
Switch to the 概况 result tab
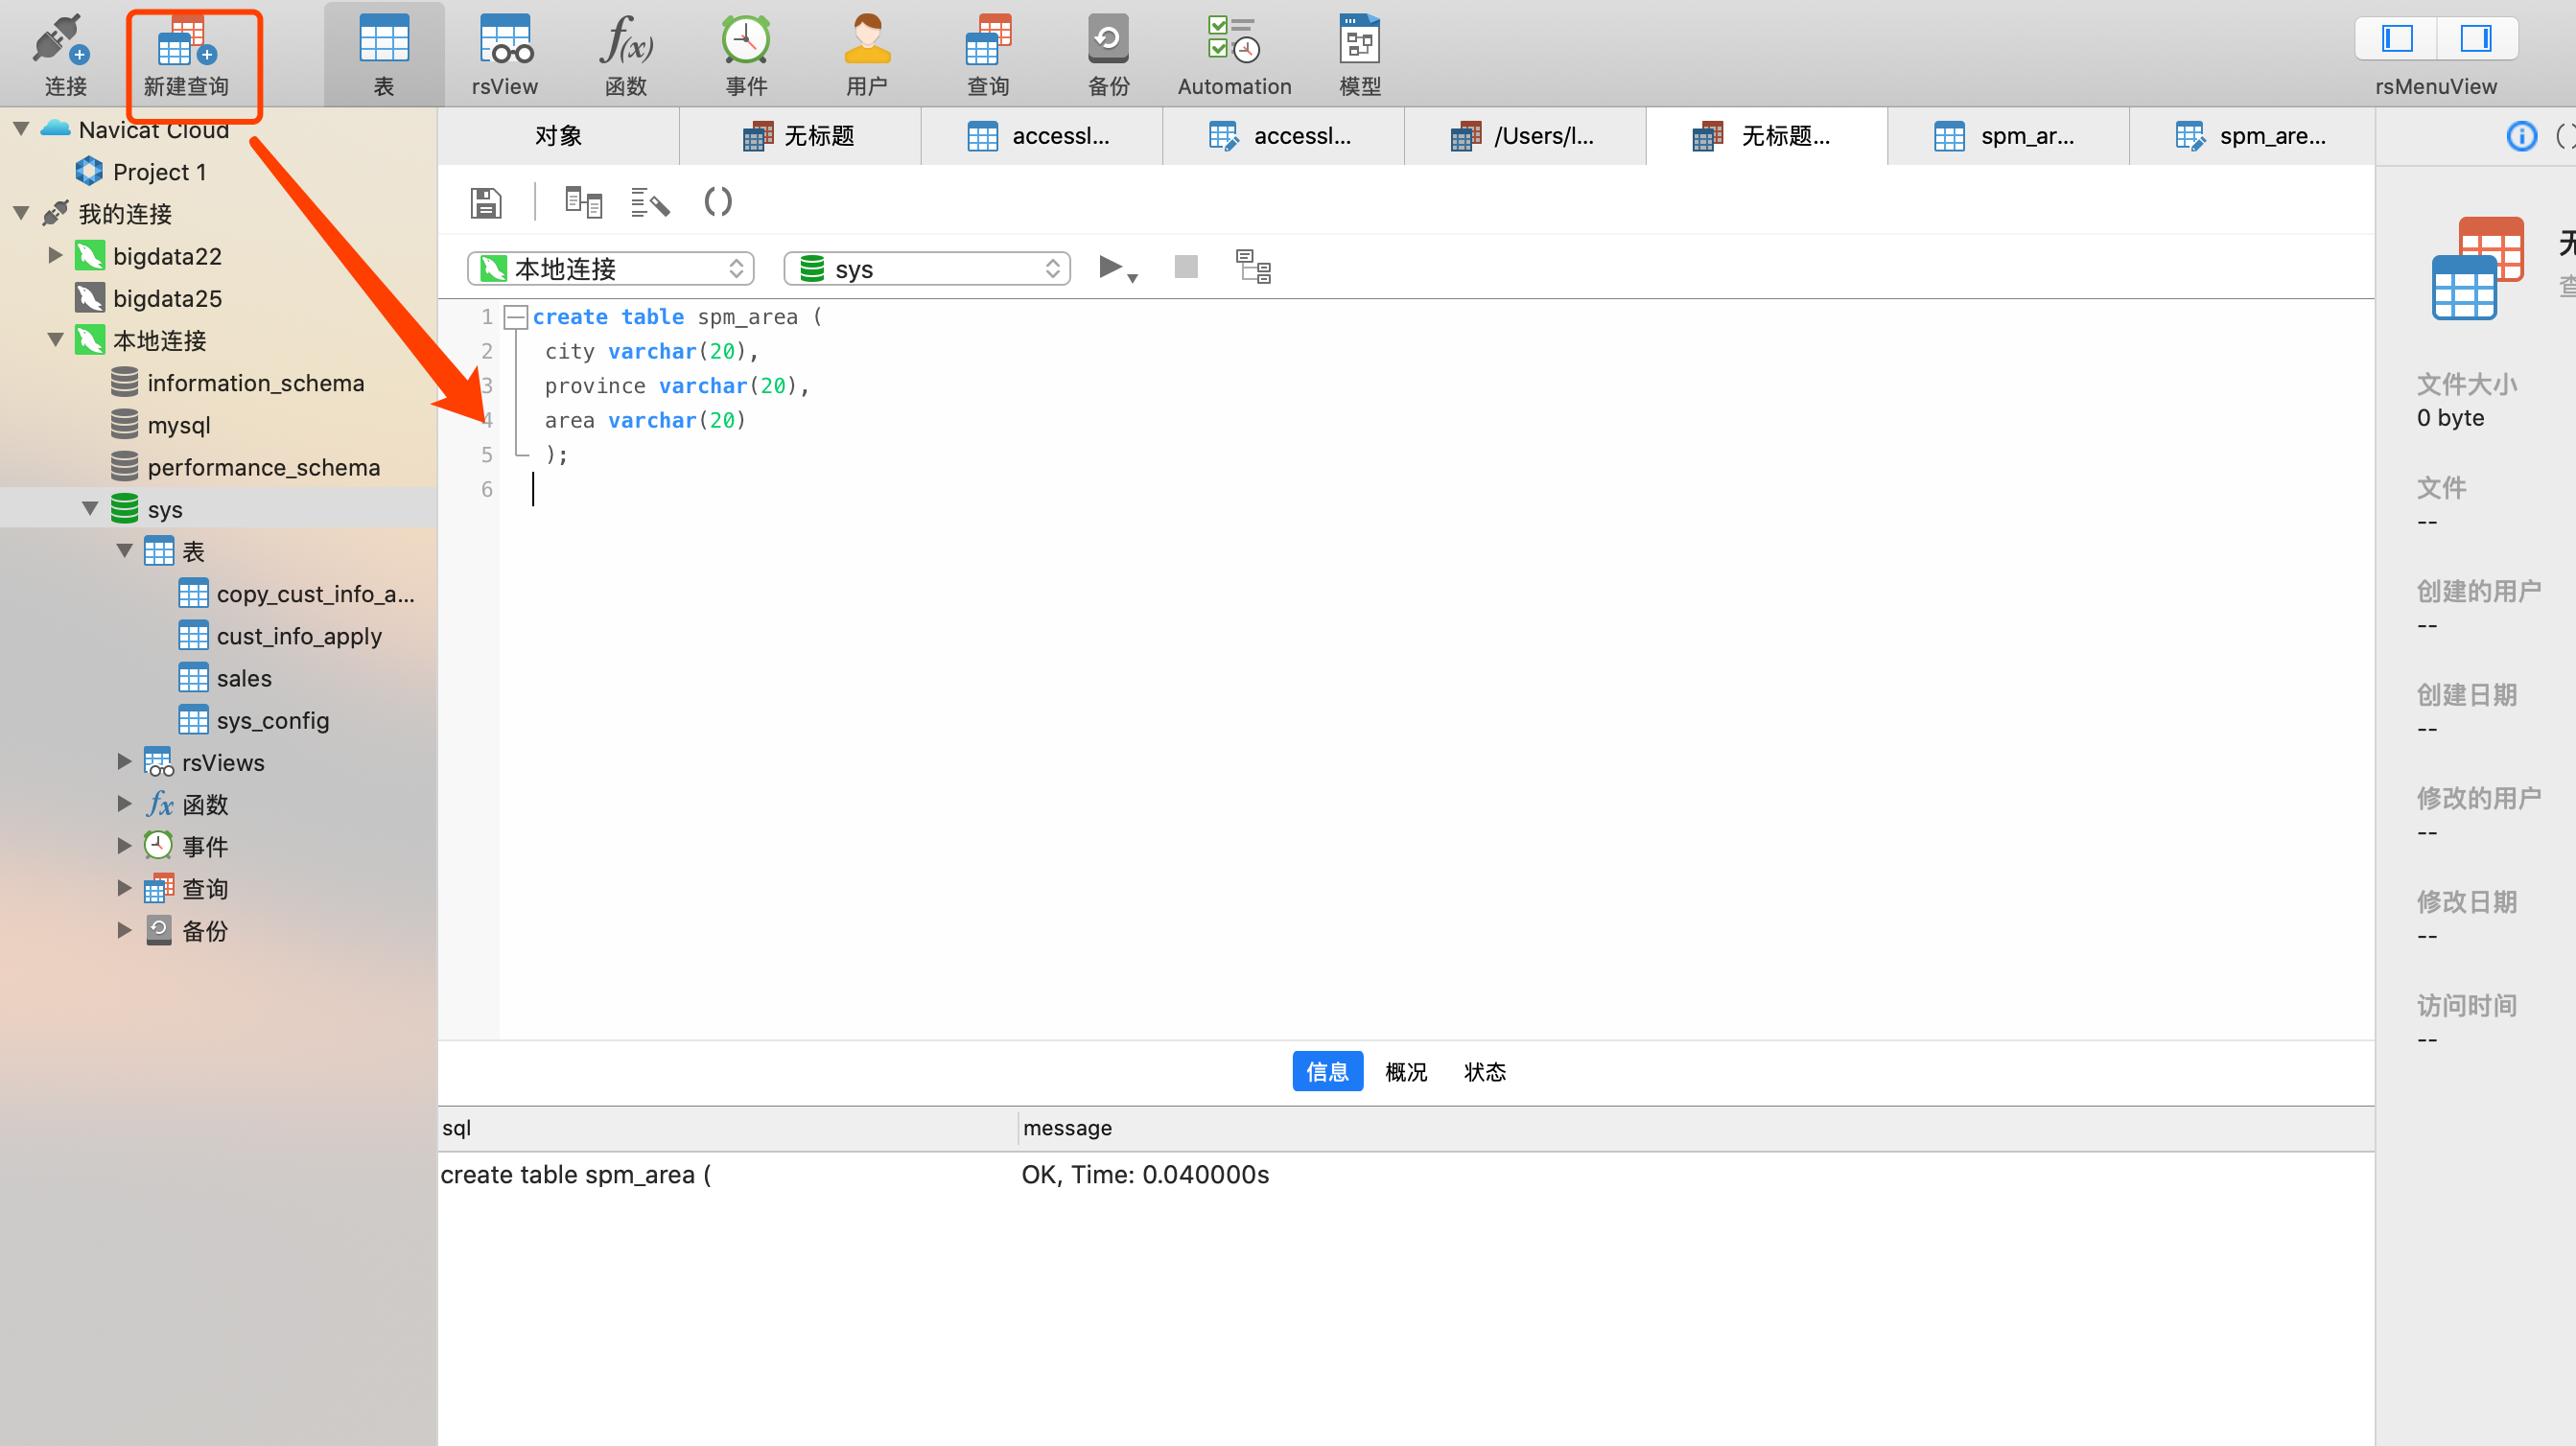click(x=1405, y=1072)
